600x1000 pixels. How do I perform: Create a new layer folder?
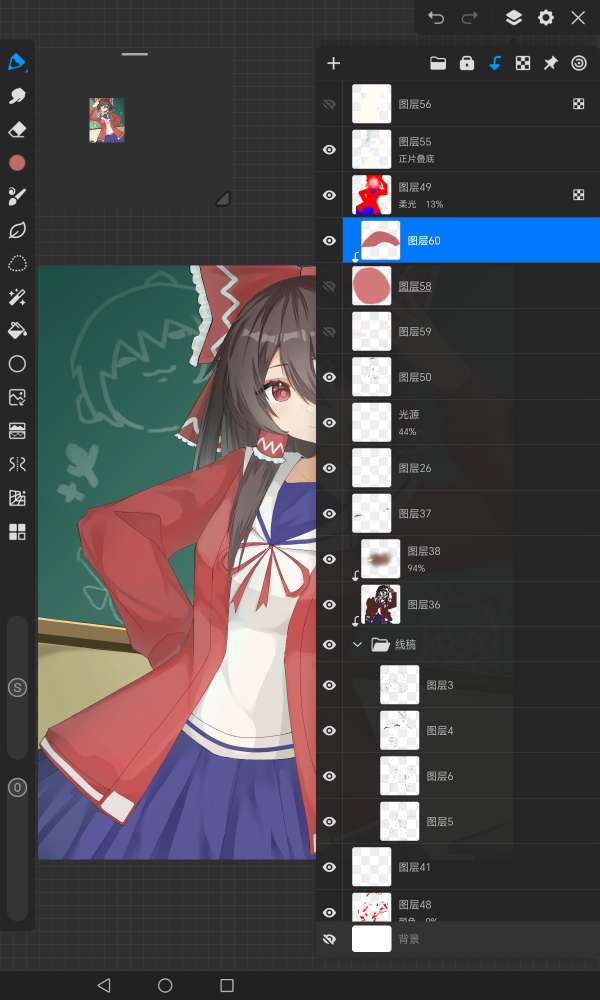tap(438, 63)
